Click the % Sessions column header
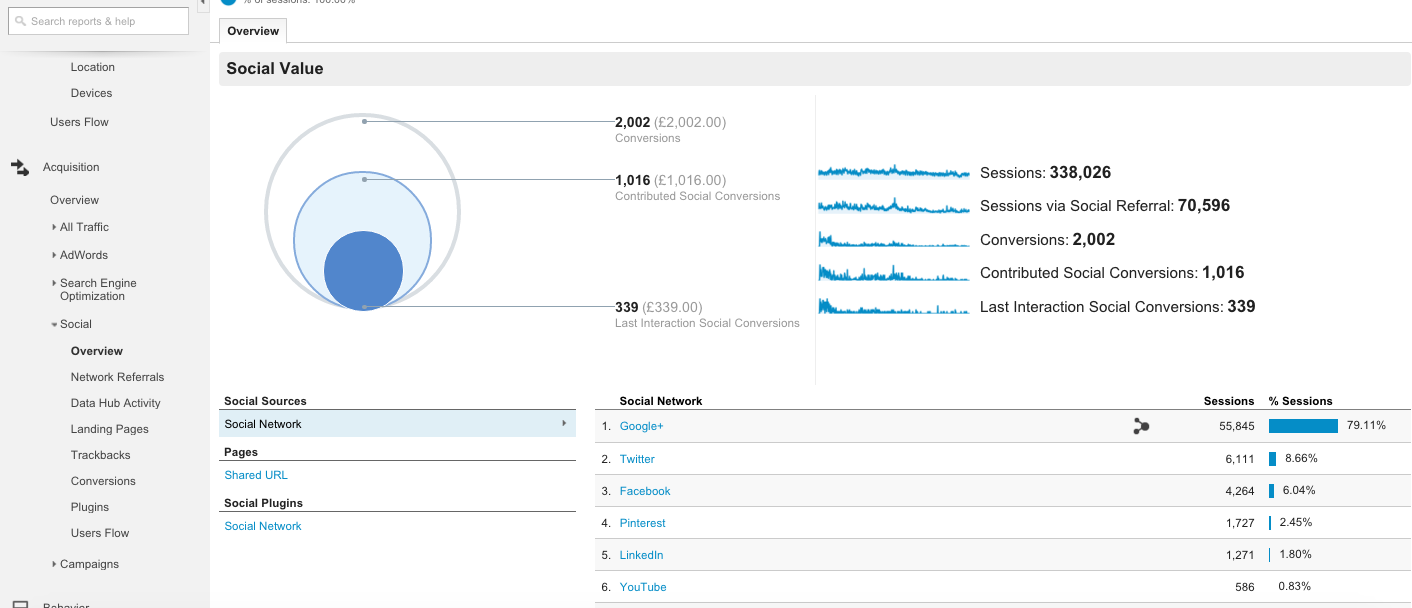 (1301, 401)
